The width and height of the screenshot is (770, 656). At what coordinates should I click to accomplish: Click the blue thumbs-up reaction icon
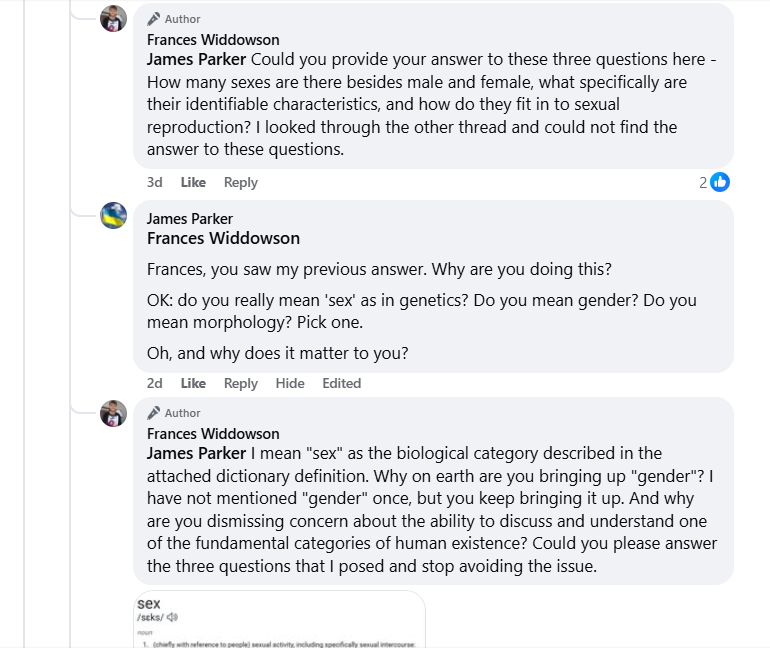tap(720, 182)
